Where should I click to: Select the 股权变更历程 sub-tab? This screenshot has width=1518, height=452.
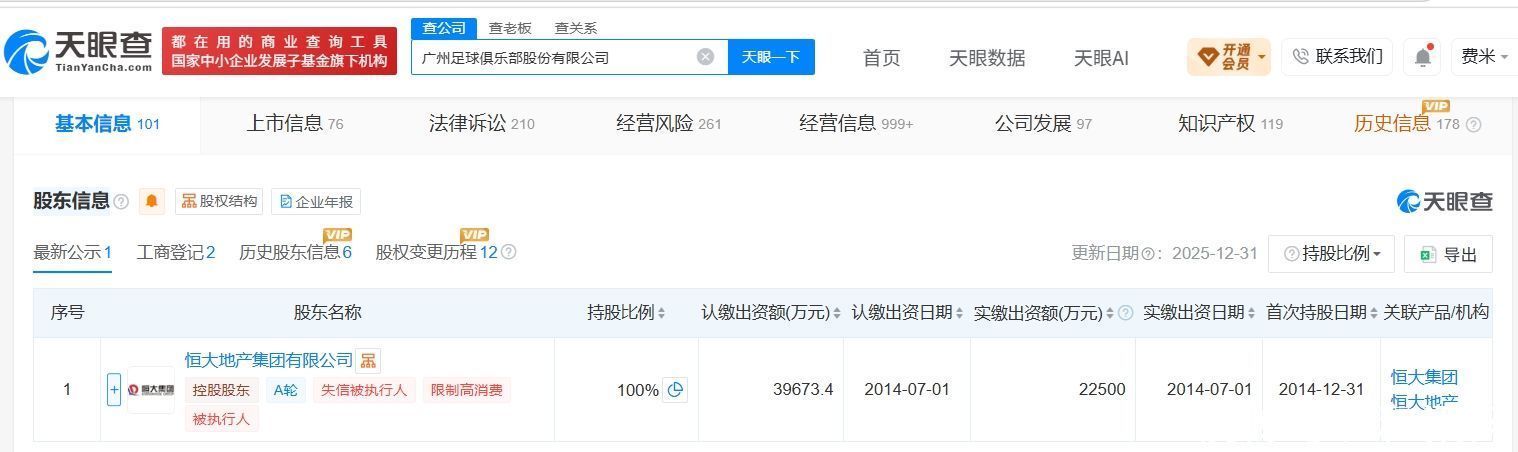pos(436,252)
